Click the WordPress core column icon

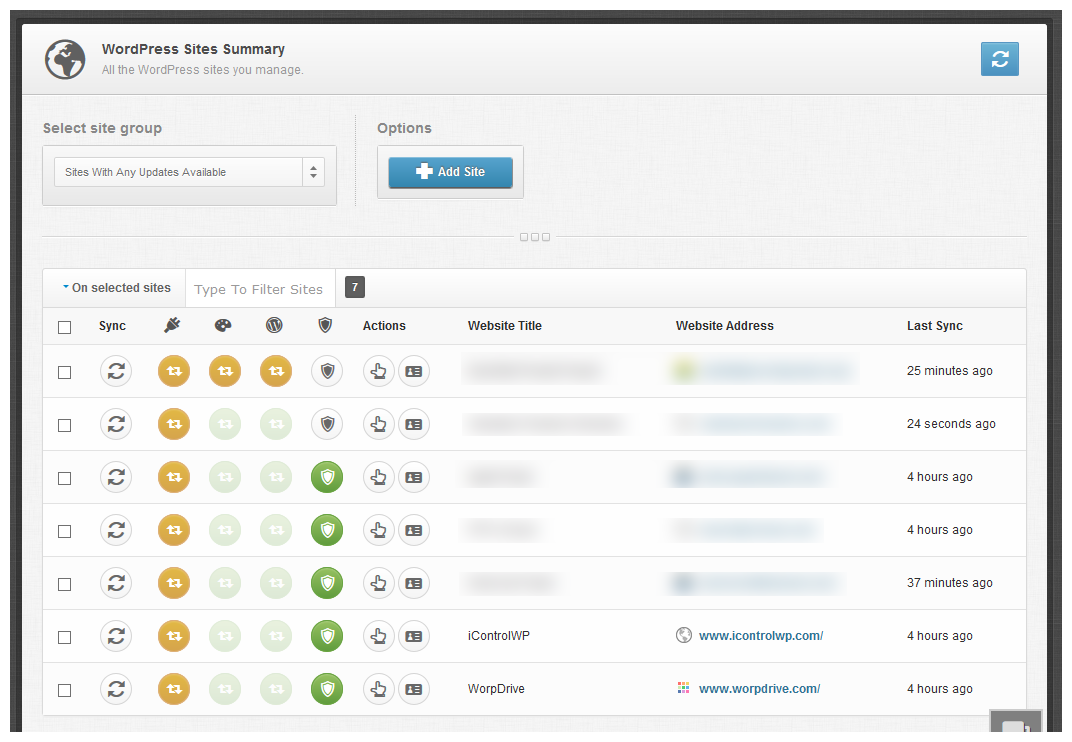(274, 326)
